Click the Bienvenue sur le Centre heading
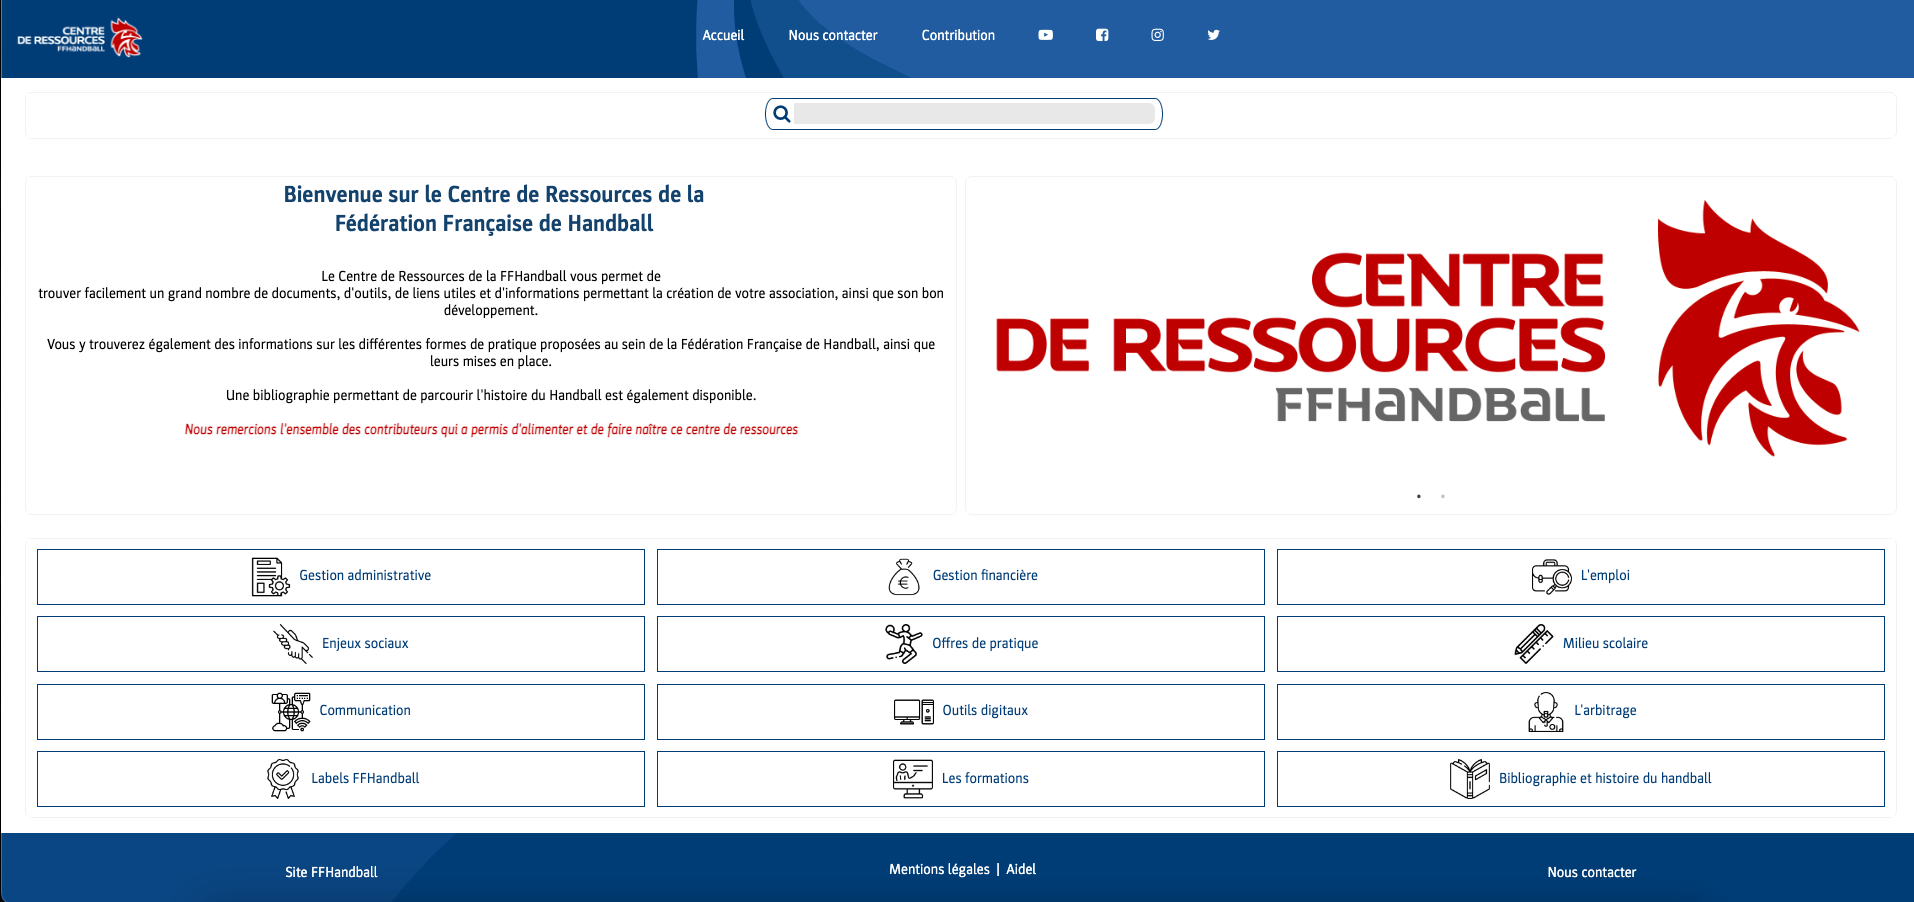This screenshot has width=1914, height=902. (494, 208)
